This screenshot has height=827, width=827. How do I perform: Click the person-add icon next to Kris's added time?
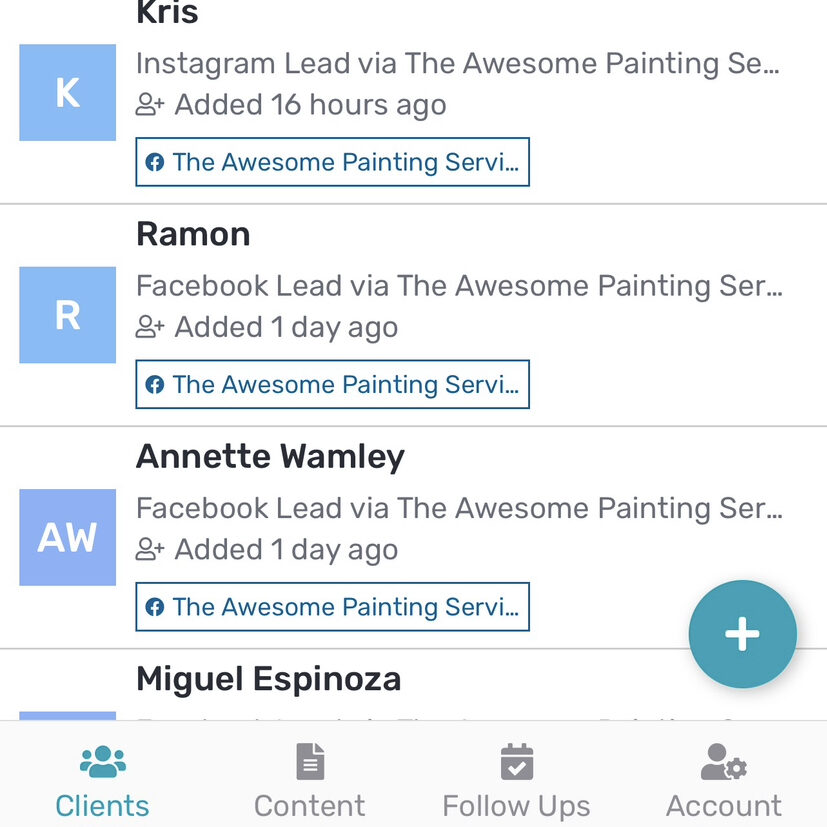coord(147,104)
